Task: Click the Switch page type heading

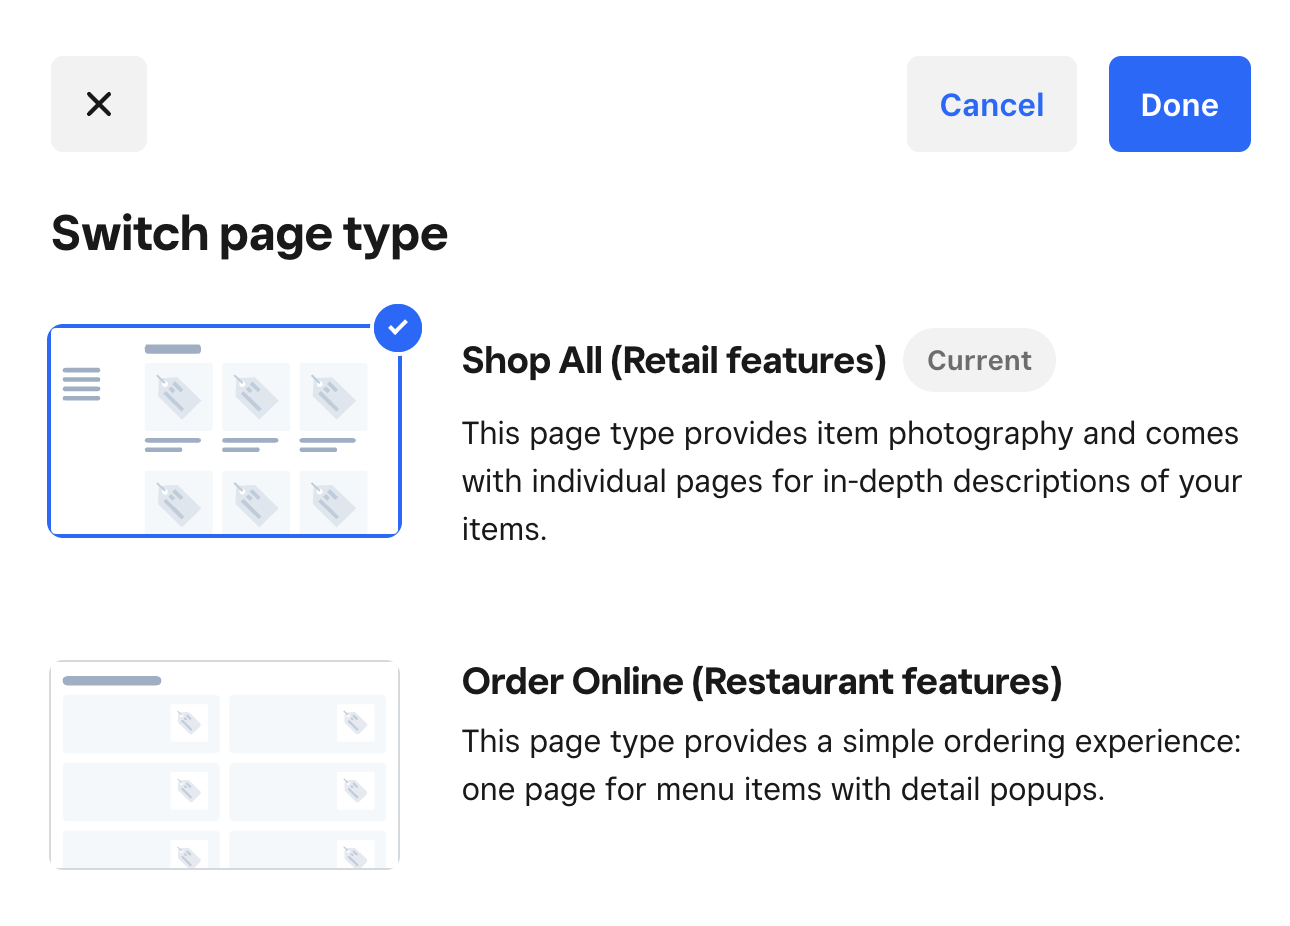Action: click(250, 234)
